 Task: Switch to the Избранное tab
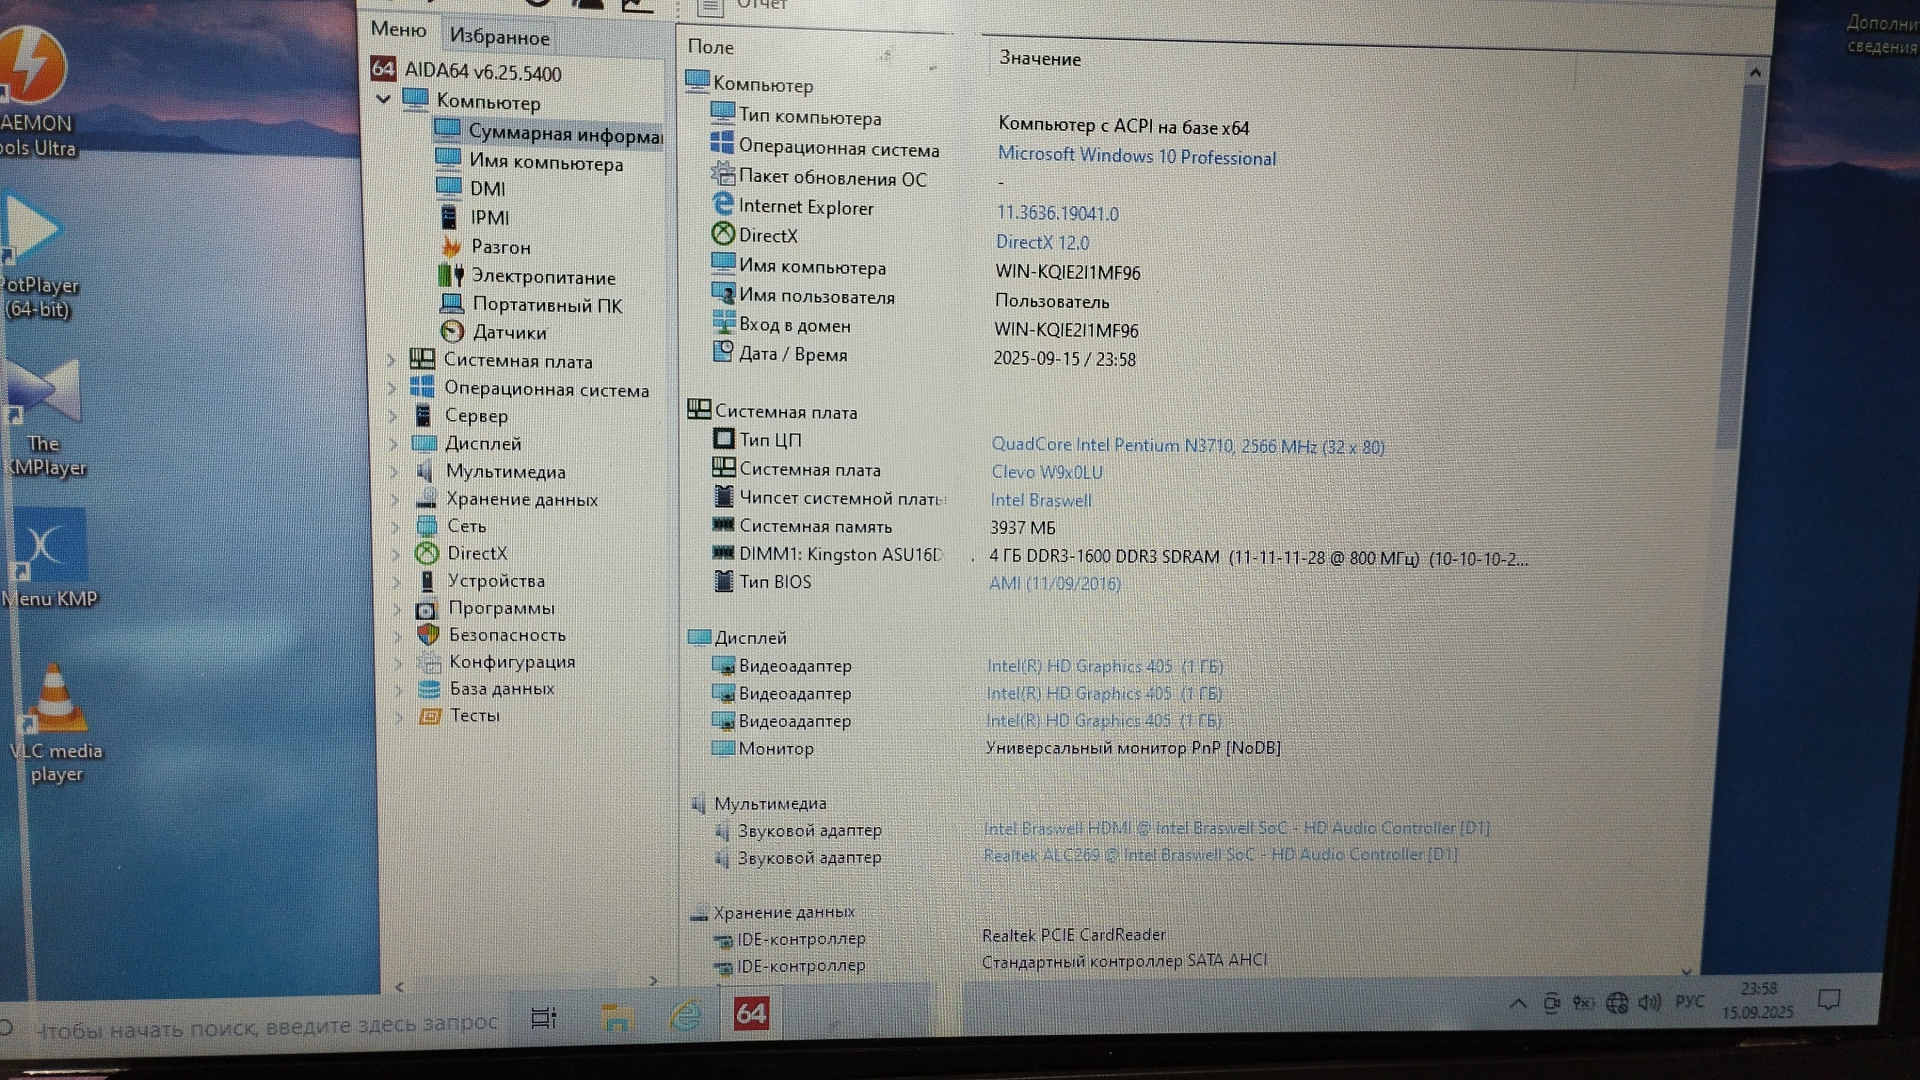pos(499,37)
